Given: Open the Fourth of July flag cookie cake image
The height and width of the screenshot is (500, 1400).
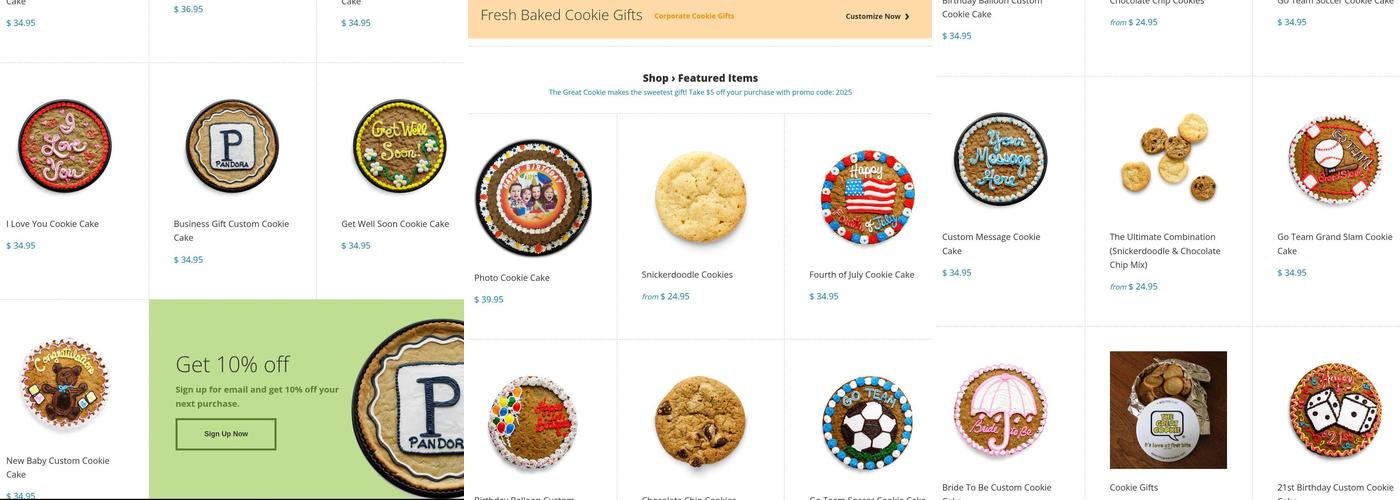Looking at the screenshot, I should coord(868,198).
